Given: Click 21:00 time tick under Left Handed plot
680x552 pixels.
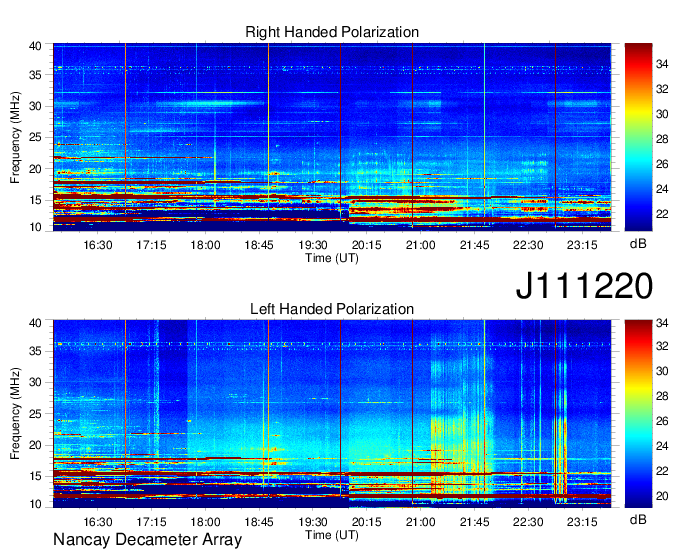Looking at the screenshot, I should 420,522.
